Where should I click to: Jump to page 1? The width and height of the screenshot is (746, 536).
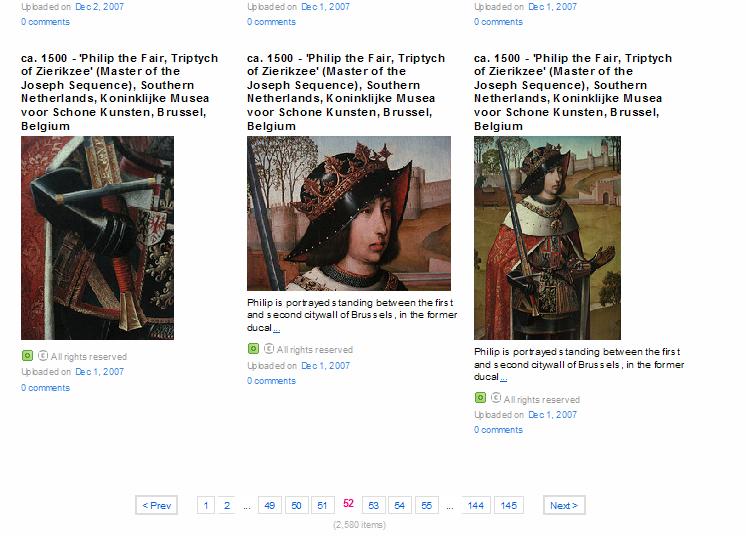click(x=206, y=505)
